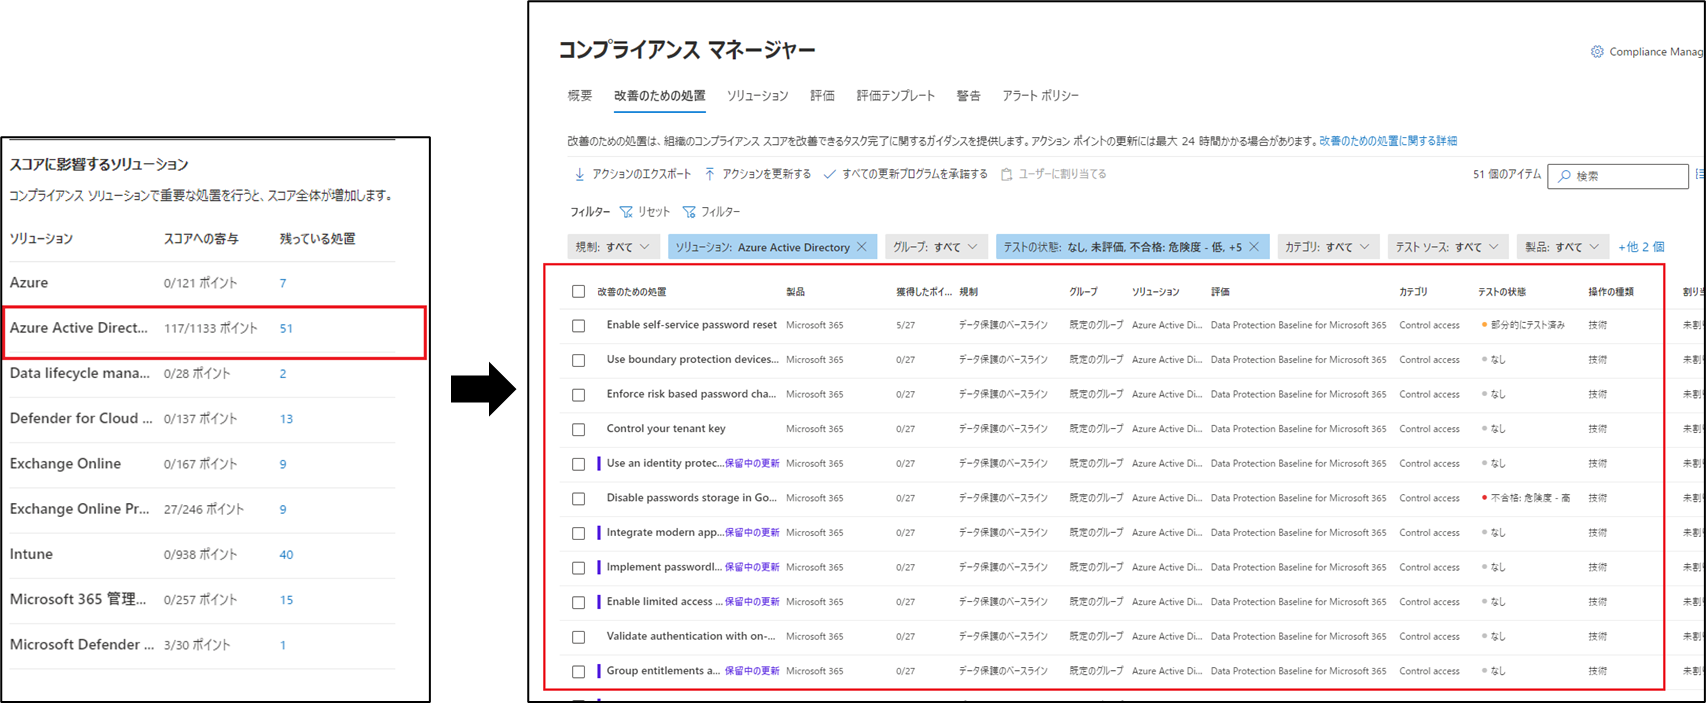Show more filters via +他 2 個
This screenshot has height=703, width=1706.
pyautogui.click(x=1641, y=247)
